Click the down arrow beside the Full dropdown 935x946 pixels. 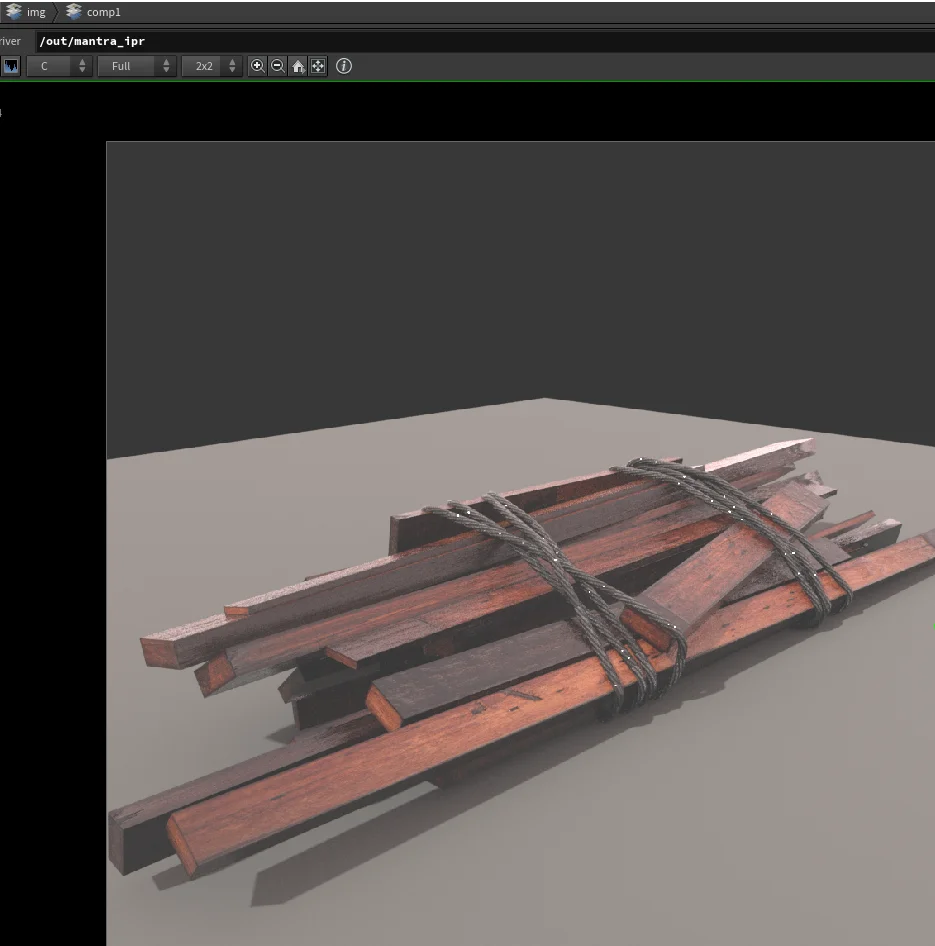(166, 70)
